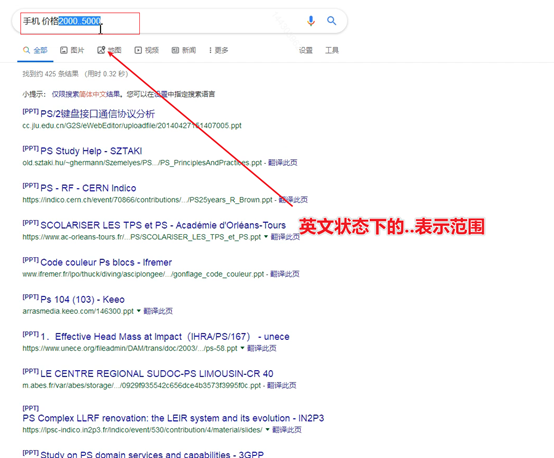The width and height of the screenshot is (554, 458).
Task: Click the old.sztaki.hu URL text
Action: (x=142, y=163)
